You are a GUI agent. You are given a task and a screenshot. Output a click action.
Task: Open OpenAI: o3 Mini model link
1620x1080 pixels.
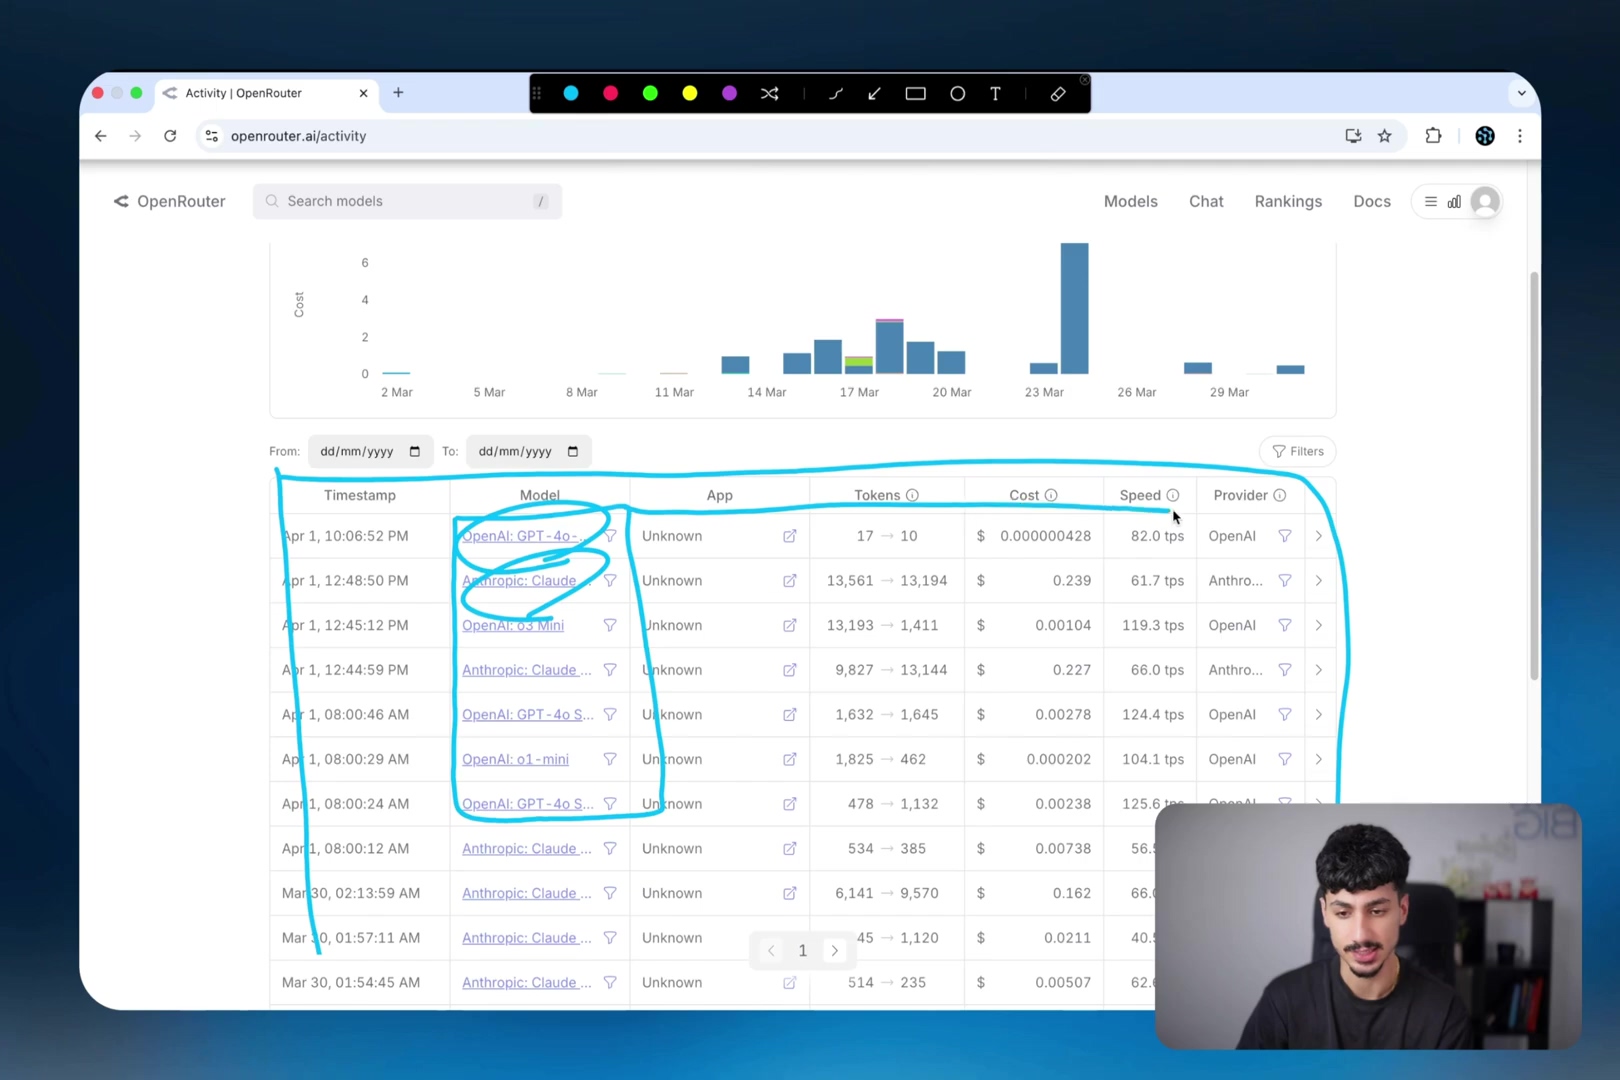tap(513, 625)
